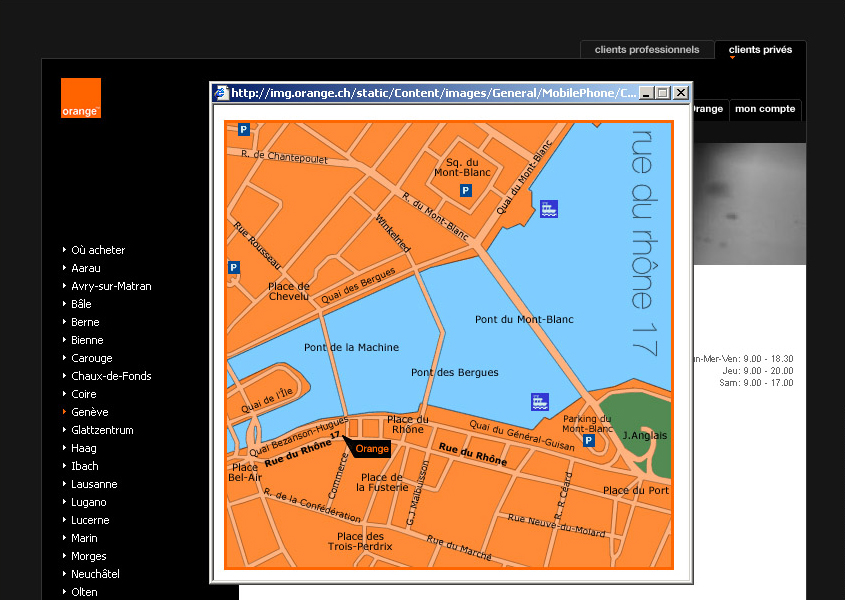Close the map popup window
The image size is (845, 600).
[x=681, y=93]
